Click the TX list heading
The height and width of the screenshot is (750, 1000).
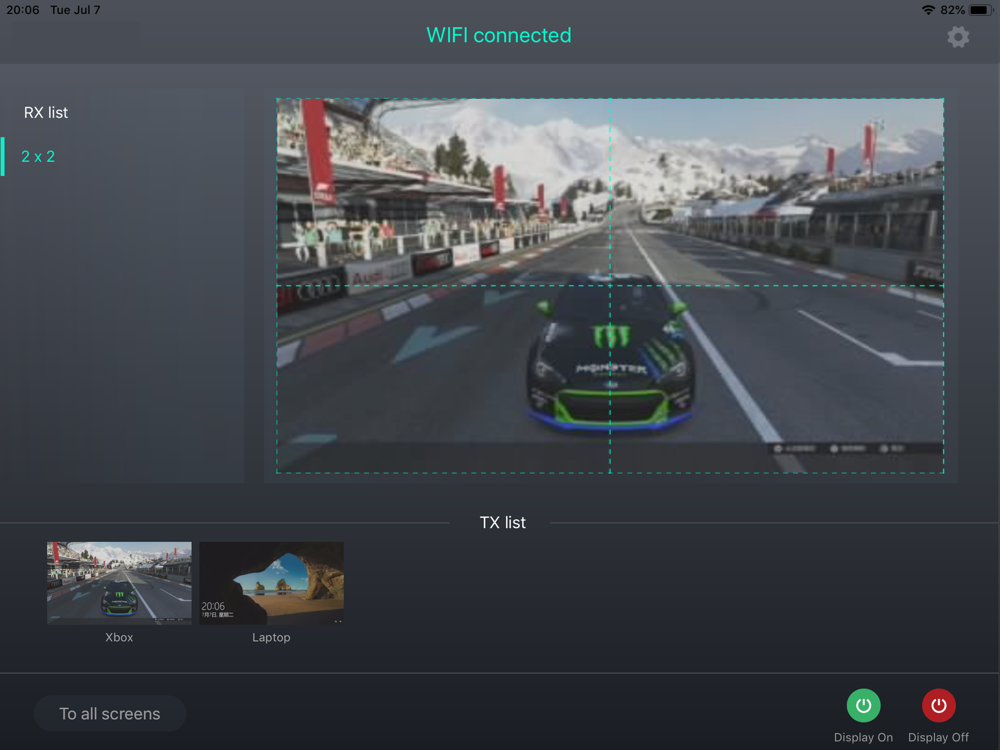503,522
